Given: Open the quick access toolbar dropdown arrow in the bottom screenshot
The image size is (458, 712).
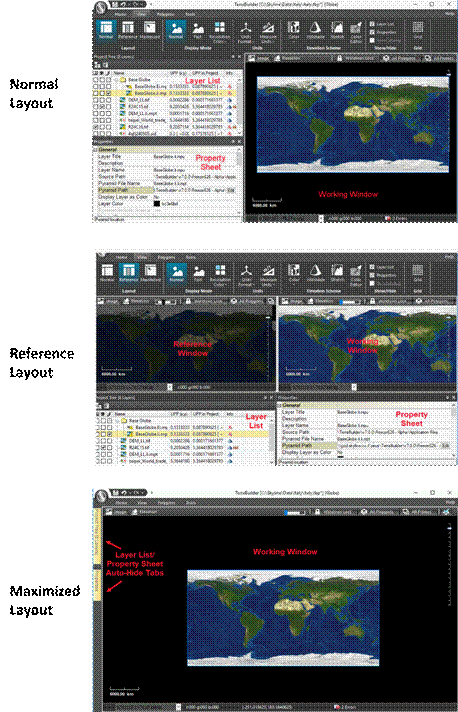Looking at the screenshot, I should pyautogui.click(x=152, y=492).
